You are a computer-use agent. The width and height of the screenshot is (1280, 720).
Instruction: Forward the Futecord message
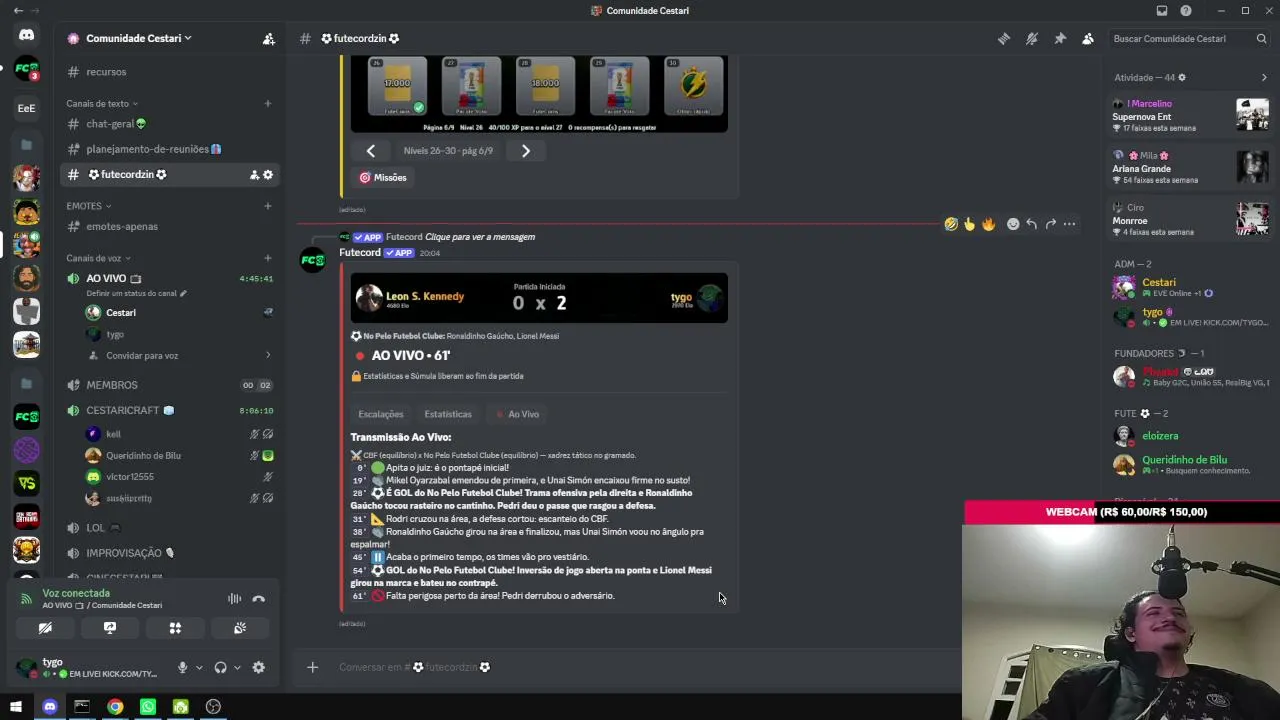[1051, 224]
